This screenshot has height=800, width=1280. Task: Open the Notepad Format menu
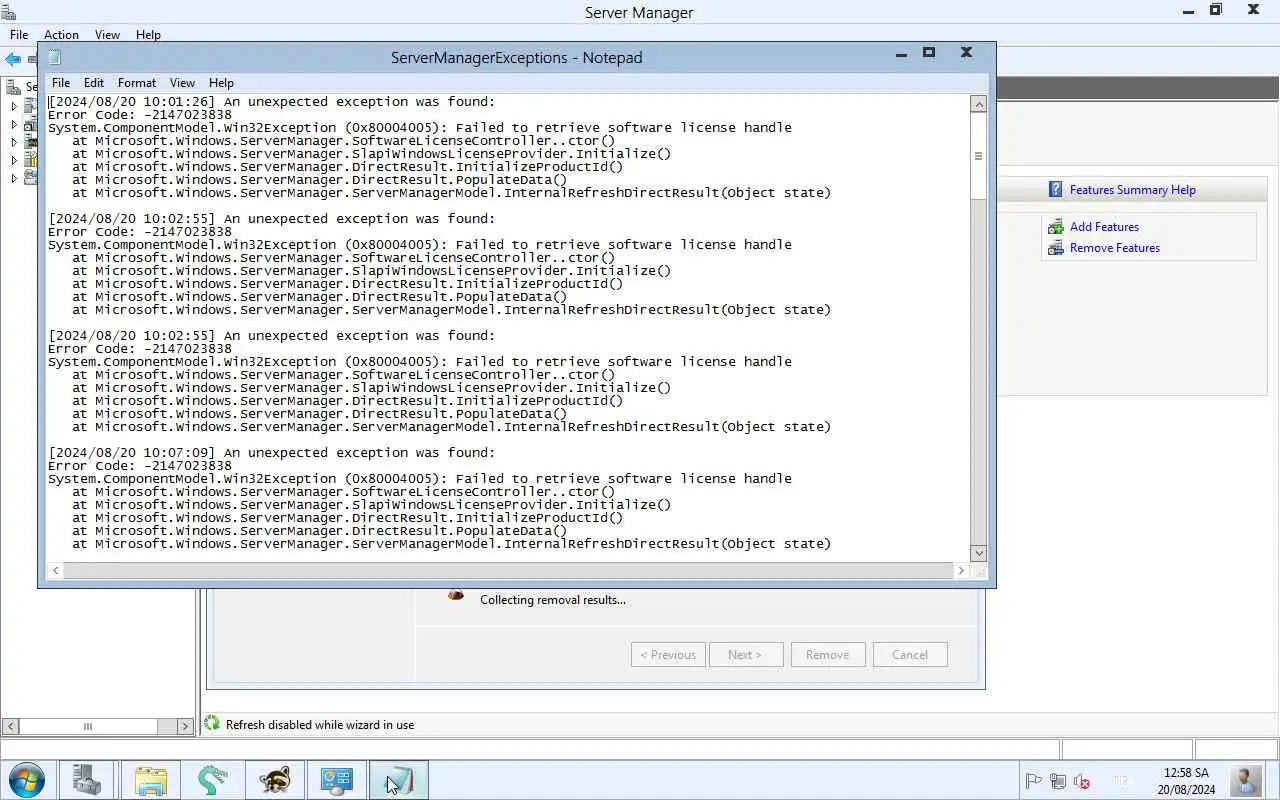(x=137, y=83)
